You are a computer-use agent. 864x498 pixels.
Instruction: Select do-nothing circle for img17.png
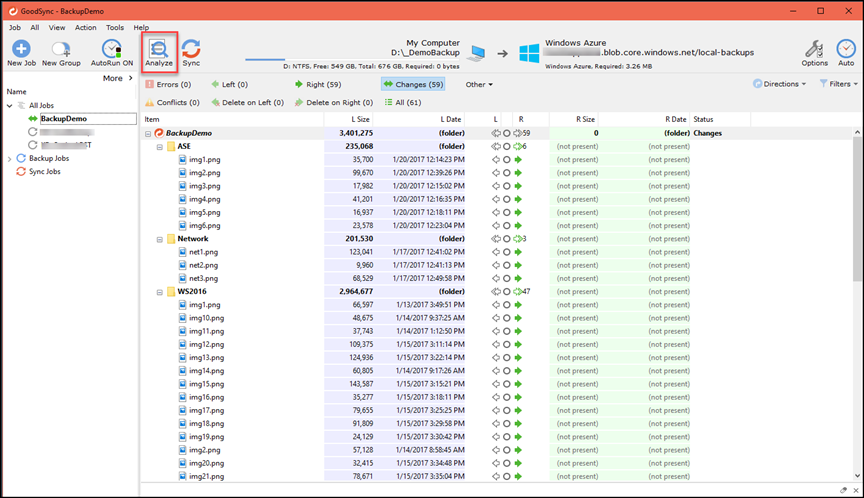507,410
